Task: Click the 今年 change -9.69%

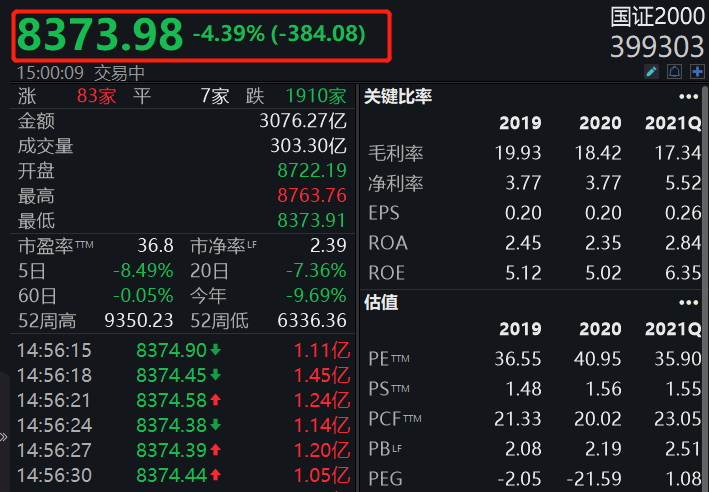Action: pyautogui.click(x=317, y=296)
